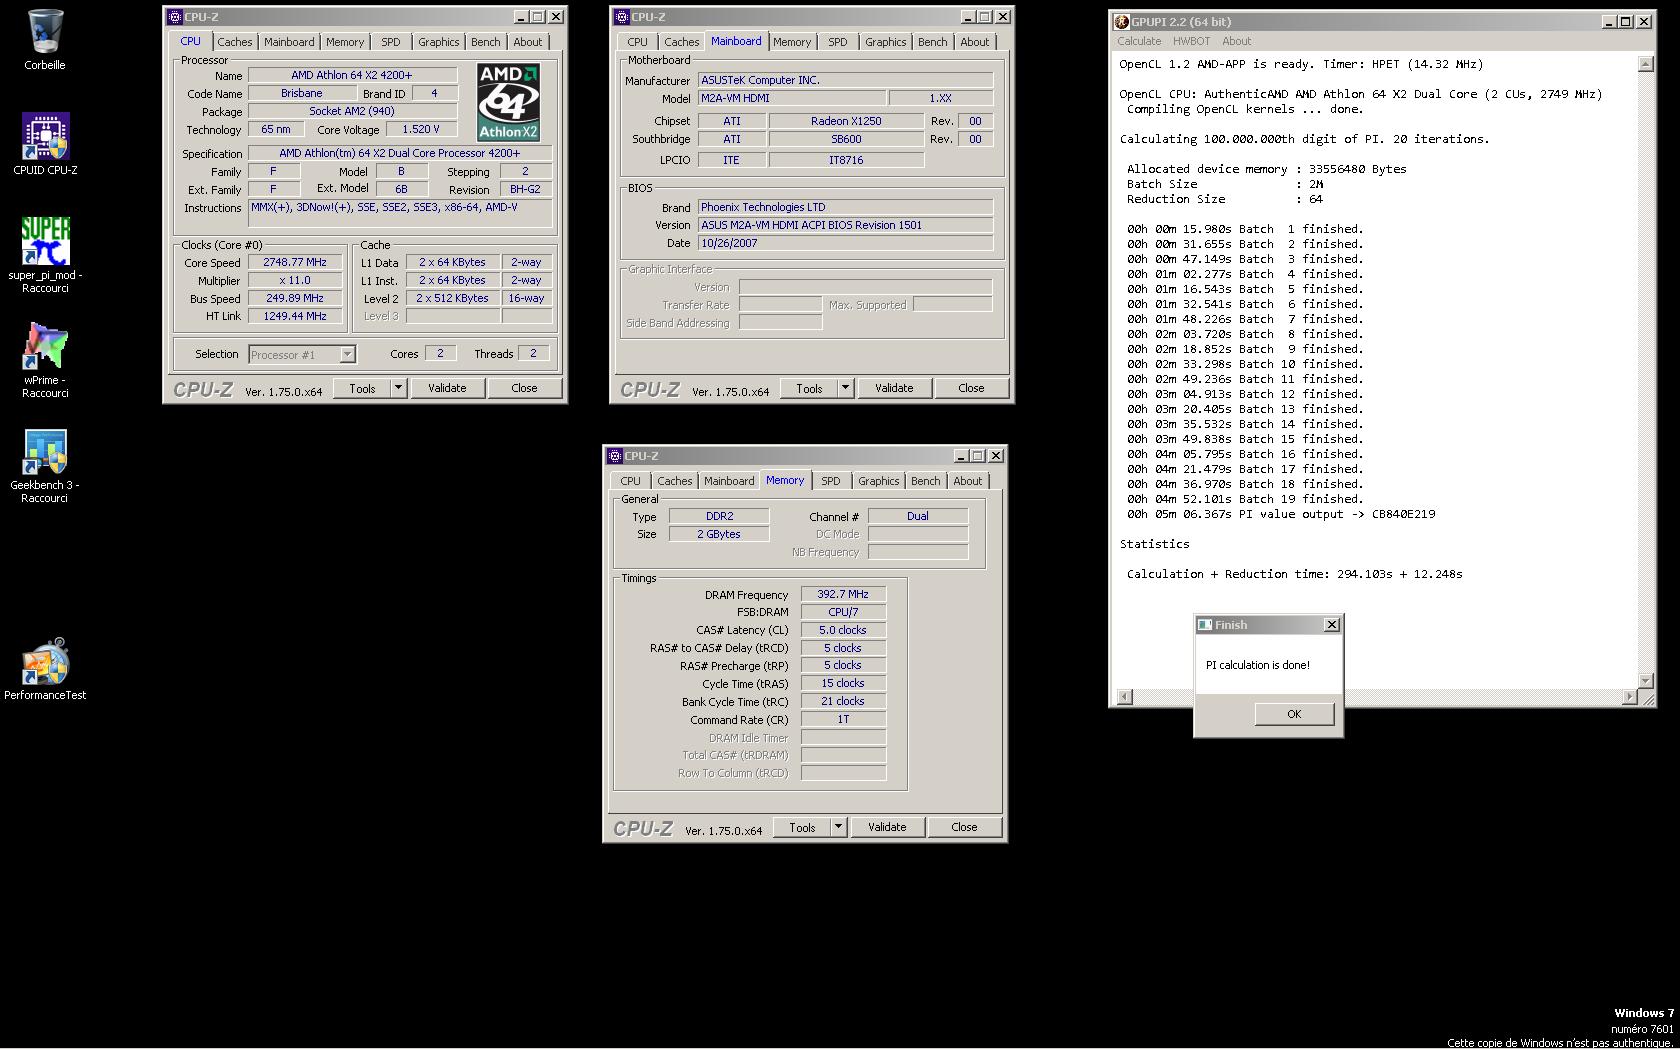Click the Calculation + Reduction time line
This screenshot has height=1050, width=1680.
tap(1294, 574)
